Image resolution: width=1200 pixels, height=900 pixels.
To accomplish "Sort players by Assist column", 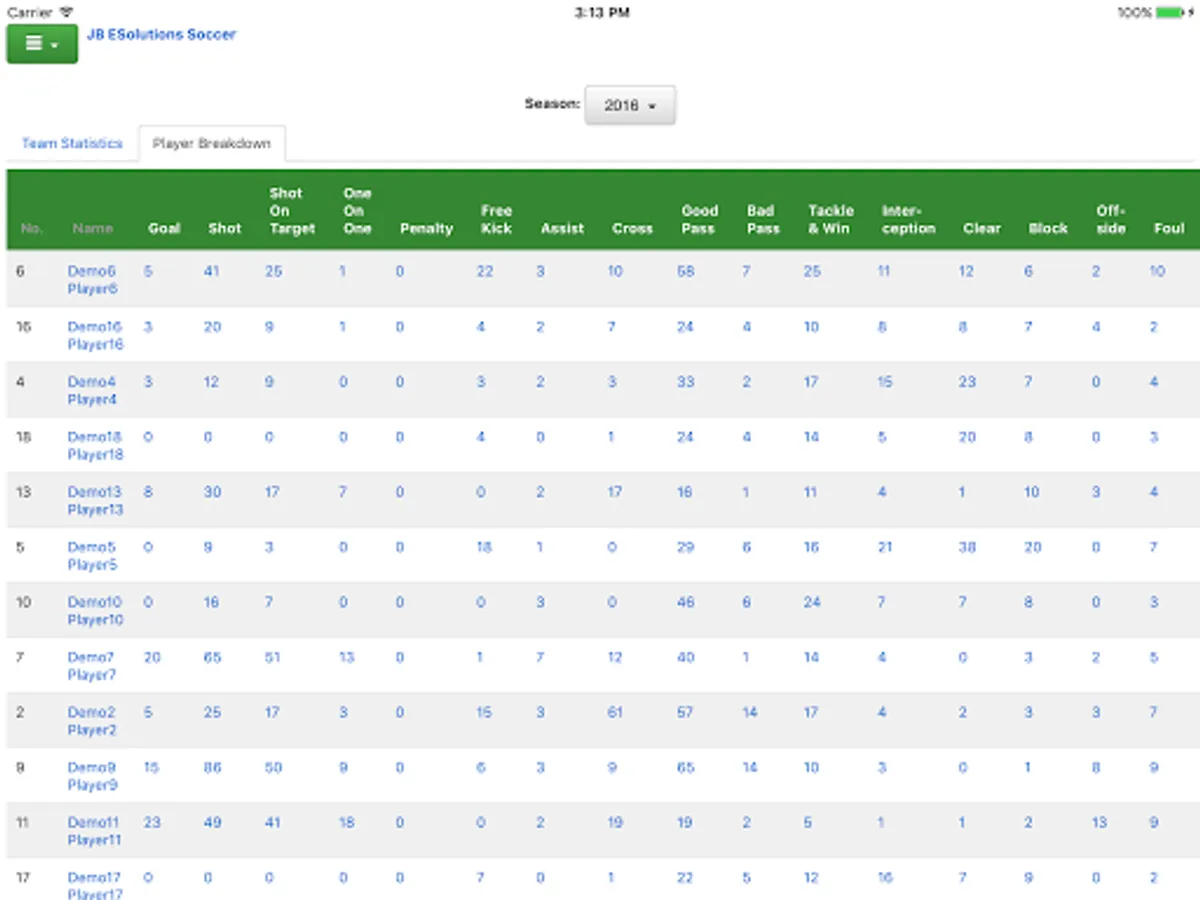I will click(x=562, y=228).
